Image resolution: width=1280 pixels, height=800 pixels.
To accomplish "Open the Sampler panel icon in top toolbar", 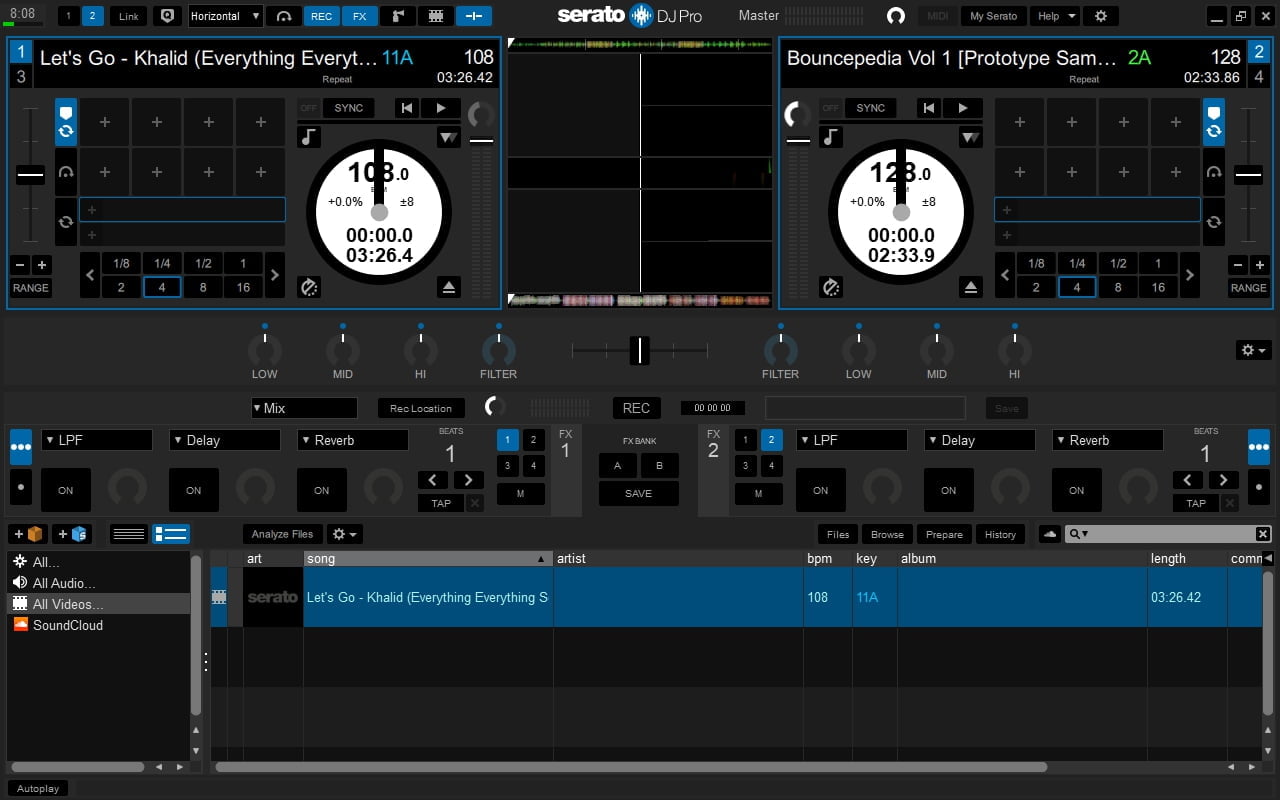I will tap(397, 16).
